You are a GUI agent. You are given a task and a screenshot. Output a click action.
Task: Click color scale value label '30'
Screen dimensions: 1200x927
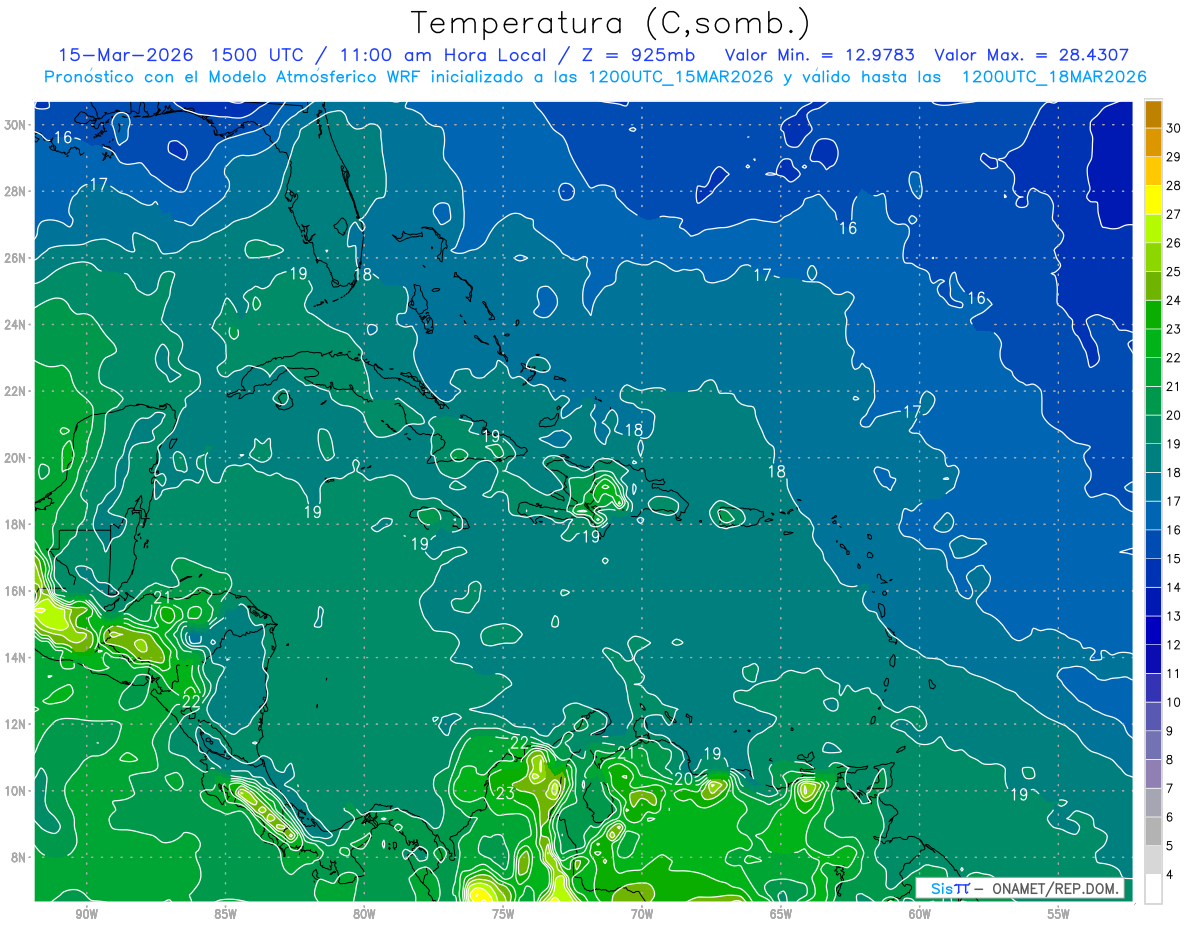[1174, 127]
